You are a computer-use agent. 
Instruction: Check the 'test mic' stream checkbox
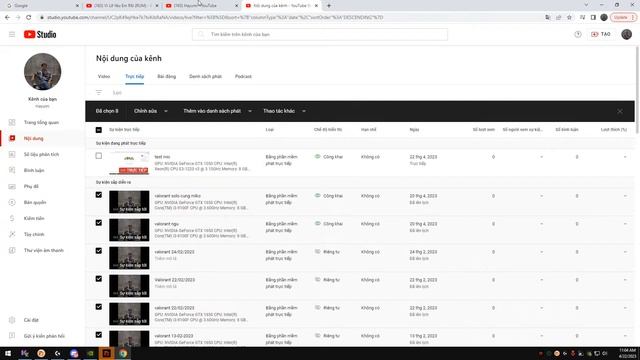(99, 156)
